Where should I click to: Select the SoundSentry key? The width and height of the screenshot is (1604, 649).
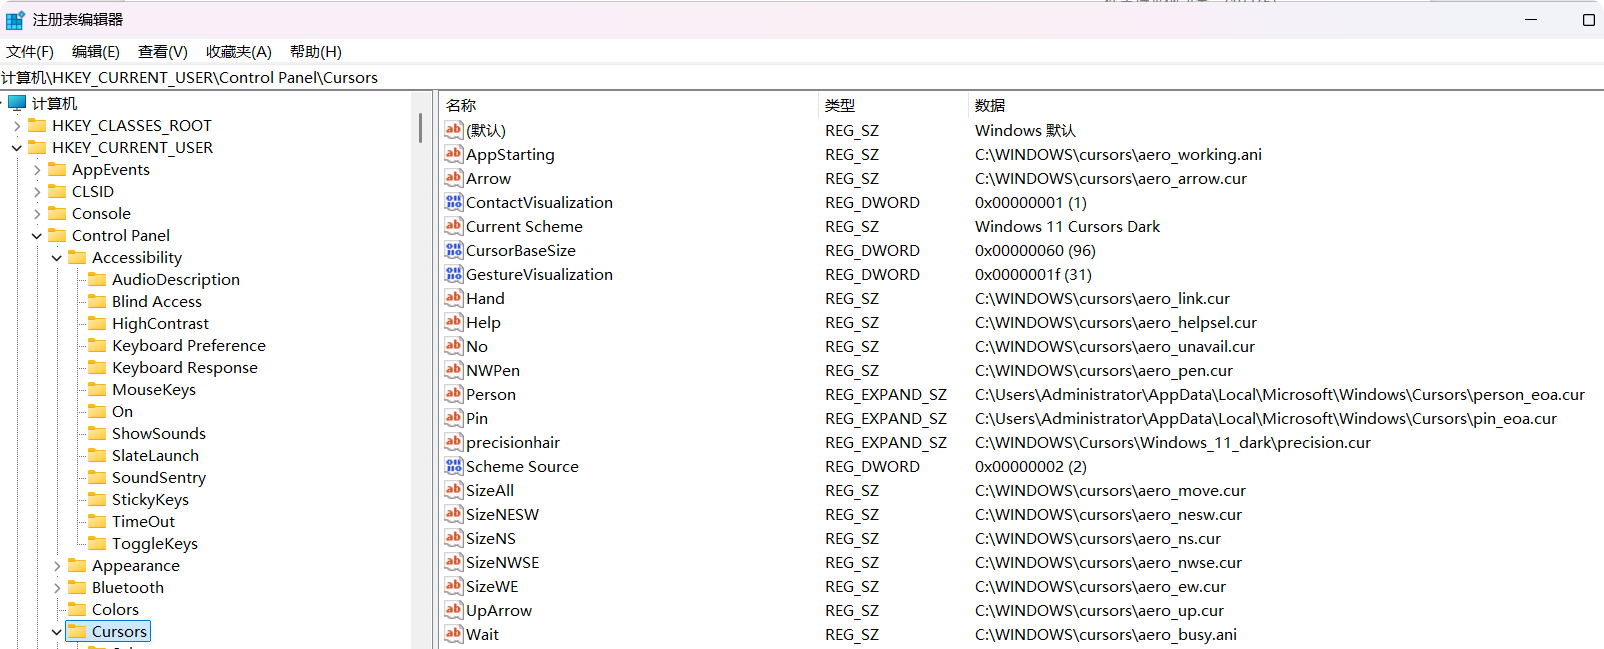coord(159,477)
